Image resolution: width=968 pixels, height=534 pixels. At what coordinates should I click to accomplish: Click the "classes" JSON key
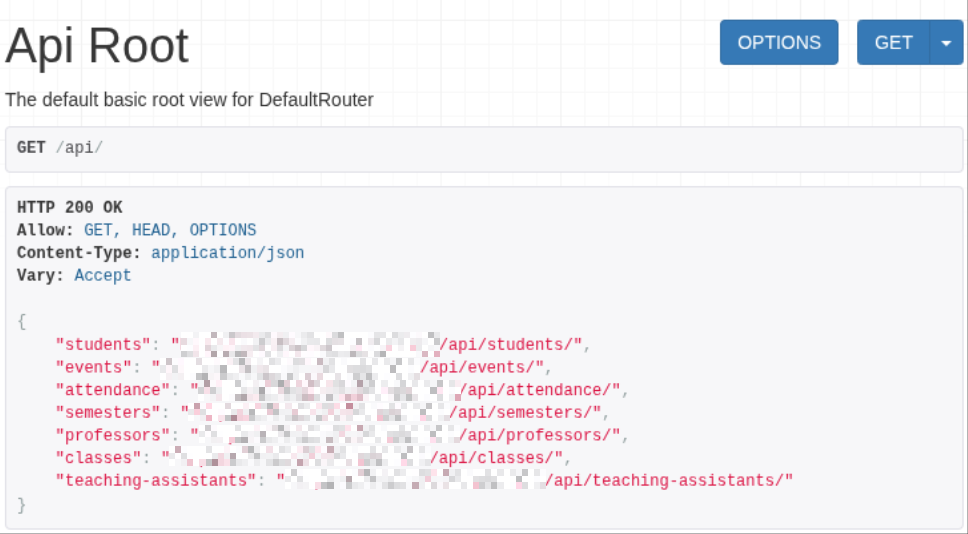coord(99,458)
